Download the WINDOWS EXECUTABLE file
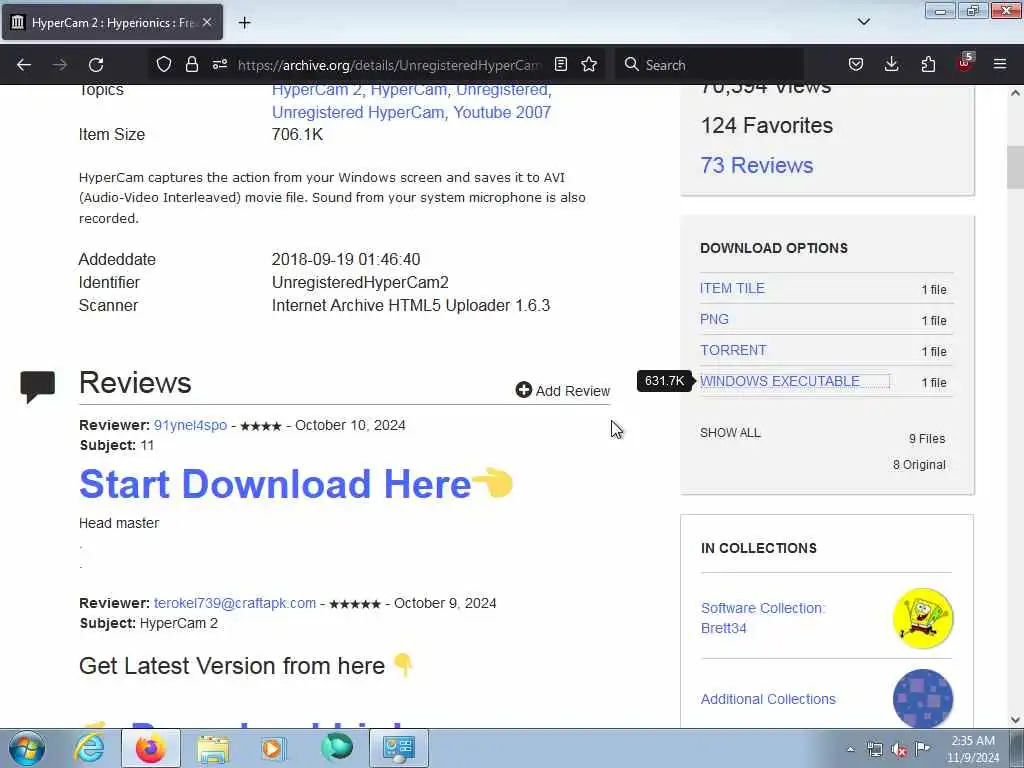Image resolution: width=1024 pixels, height=768 pixels. point(780,381)
